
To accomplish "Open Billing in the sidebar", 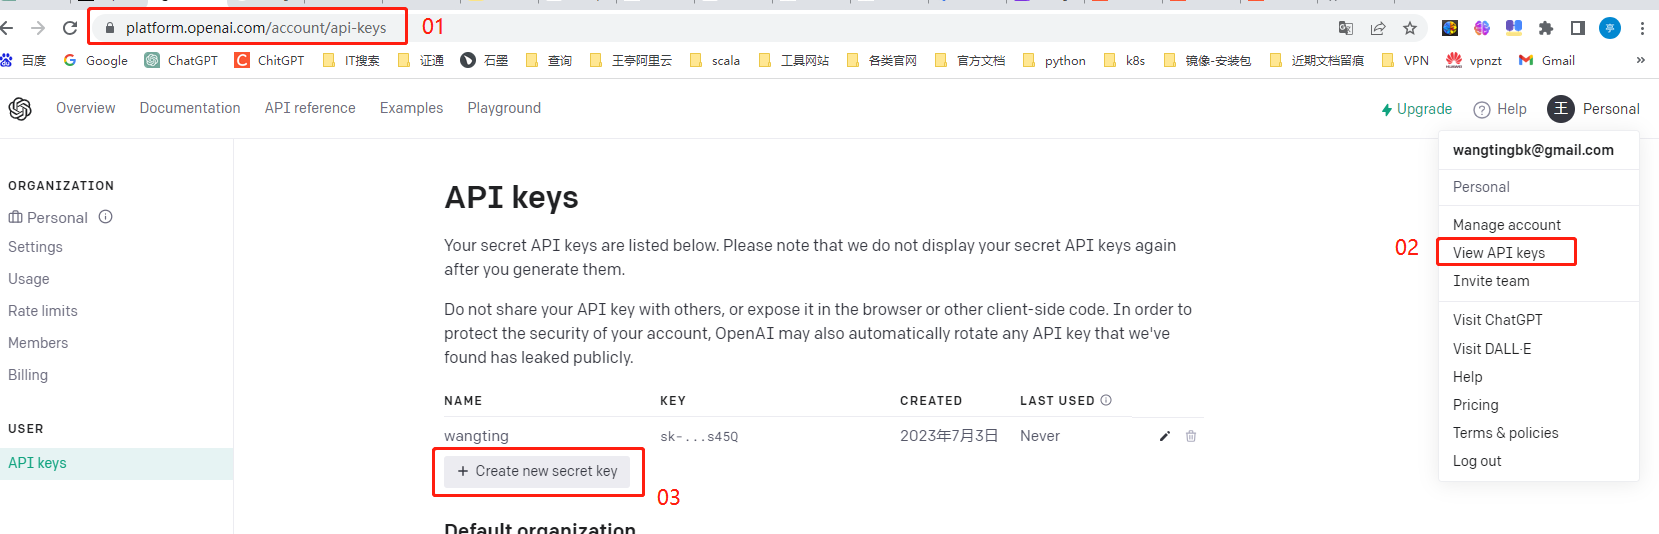I will click(28, 375).
